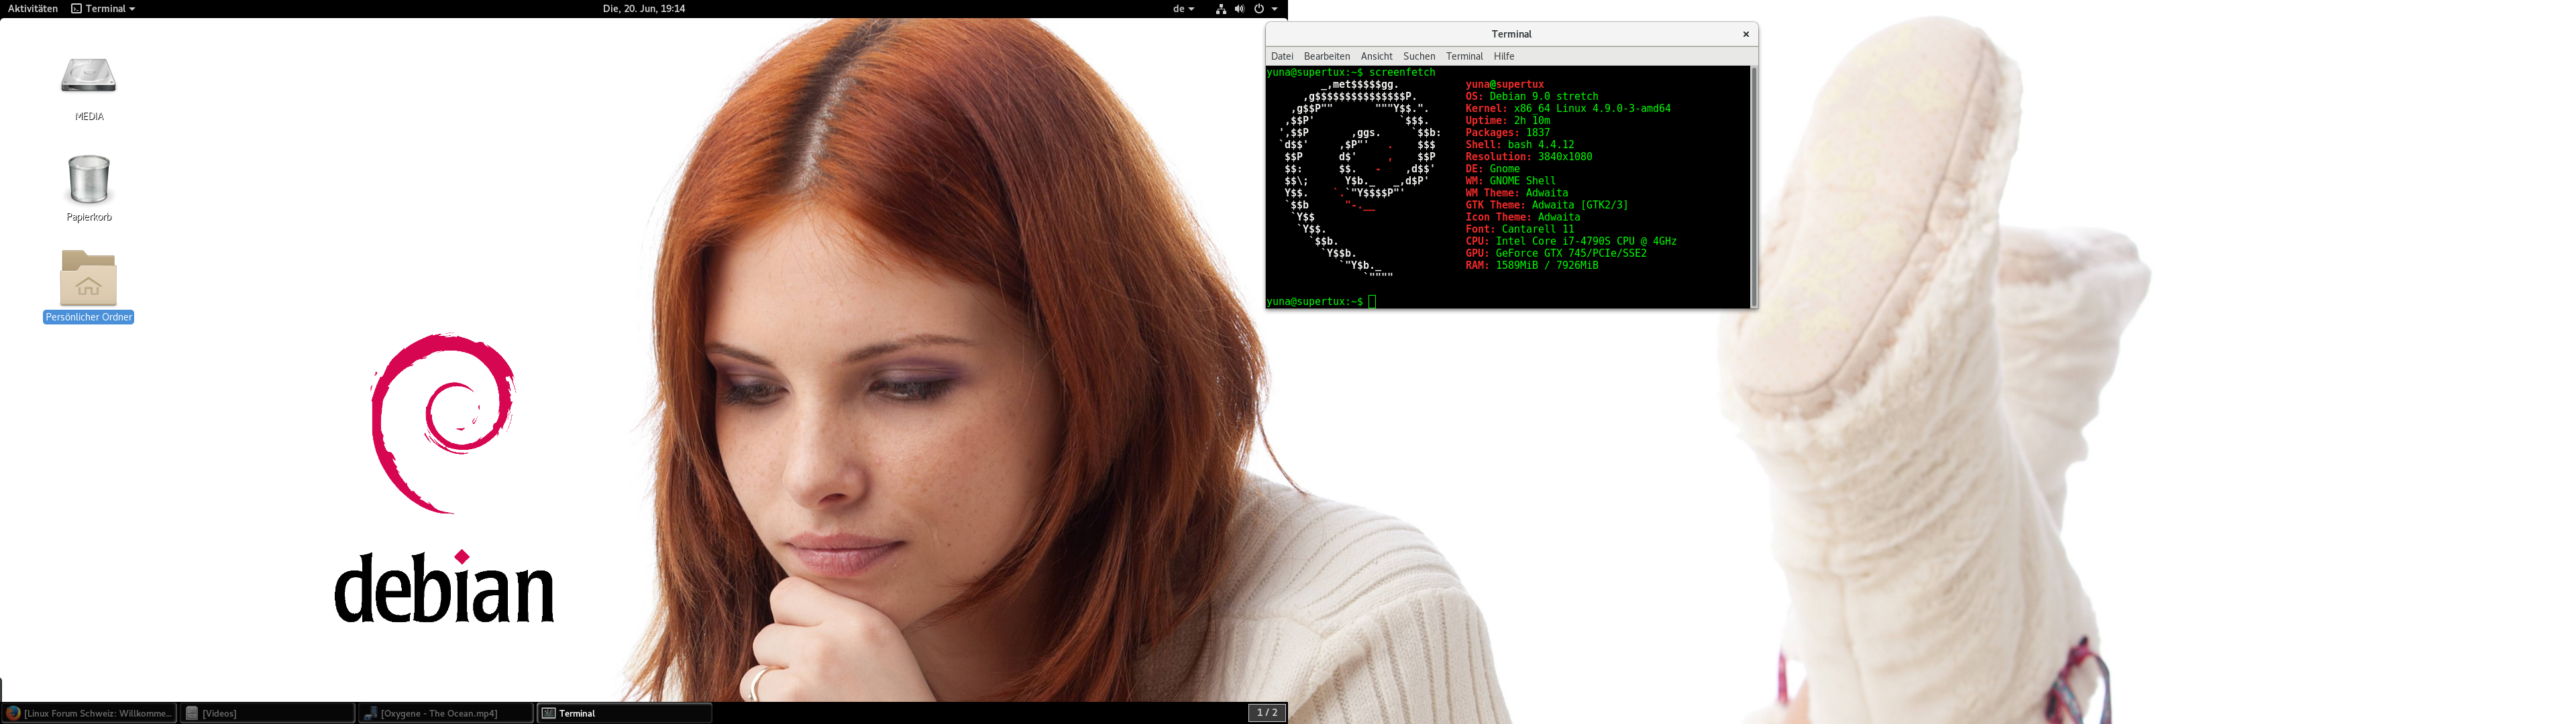Open the Datei menu
The width and height of the screenshot is (2576, 724).
tap(1282, 57)
